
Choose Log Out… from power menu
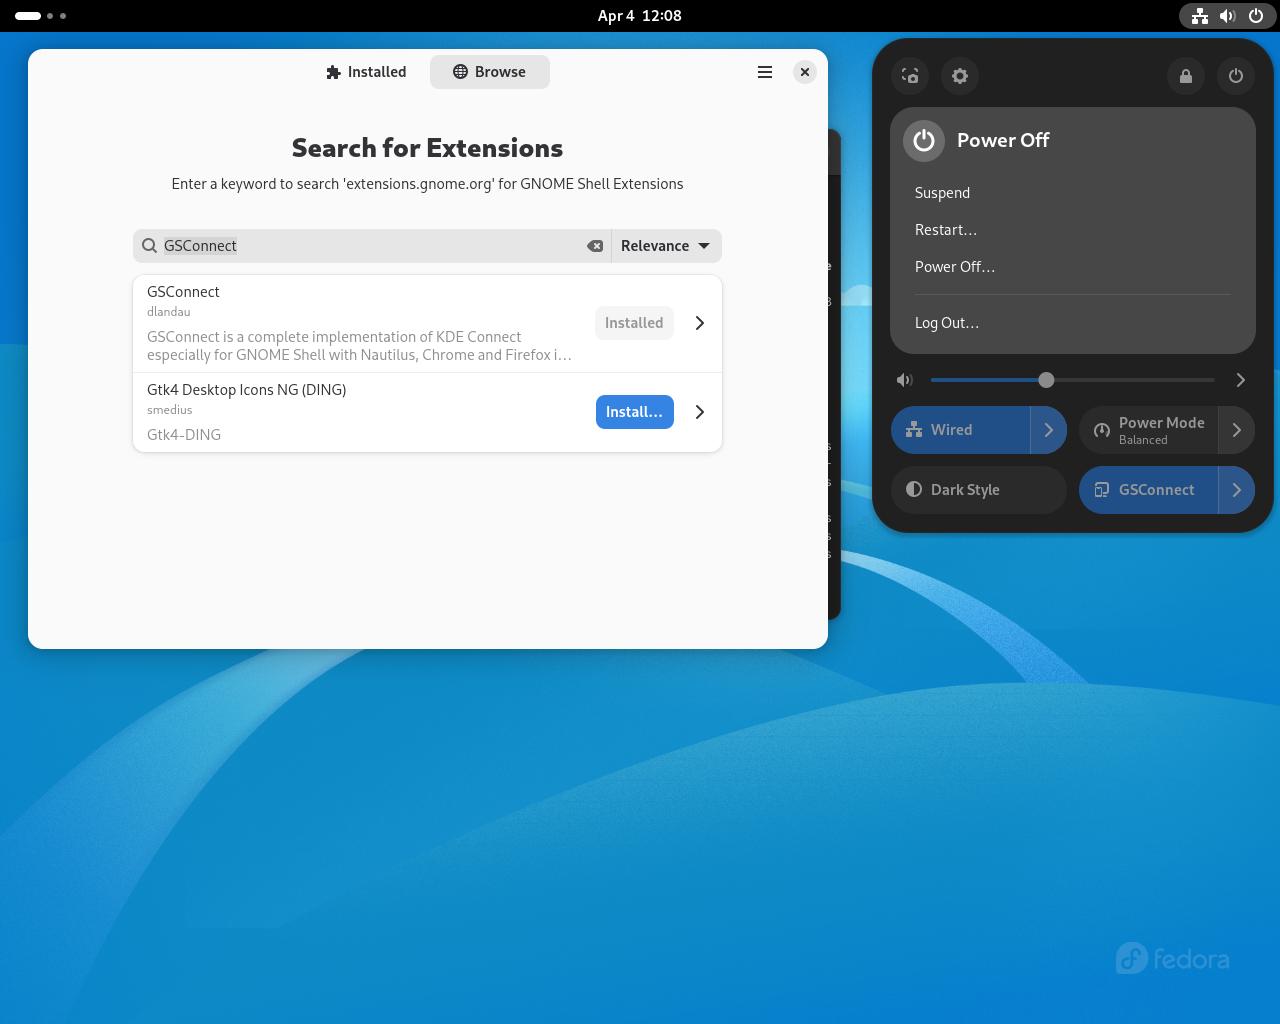[x=1073, y=323]
